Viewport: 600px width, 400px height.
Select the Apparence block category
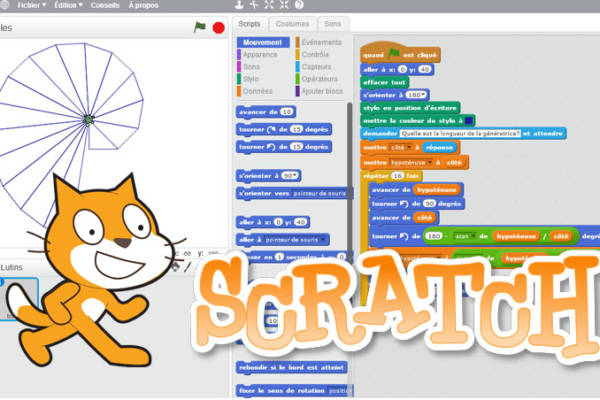pyautogui.click(x=257, y=54)
